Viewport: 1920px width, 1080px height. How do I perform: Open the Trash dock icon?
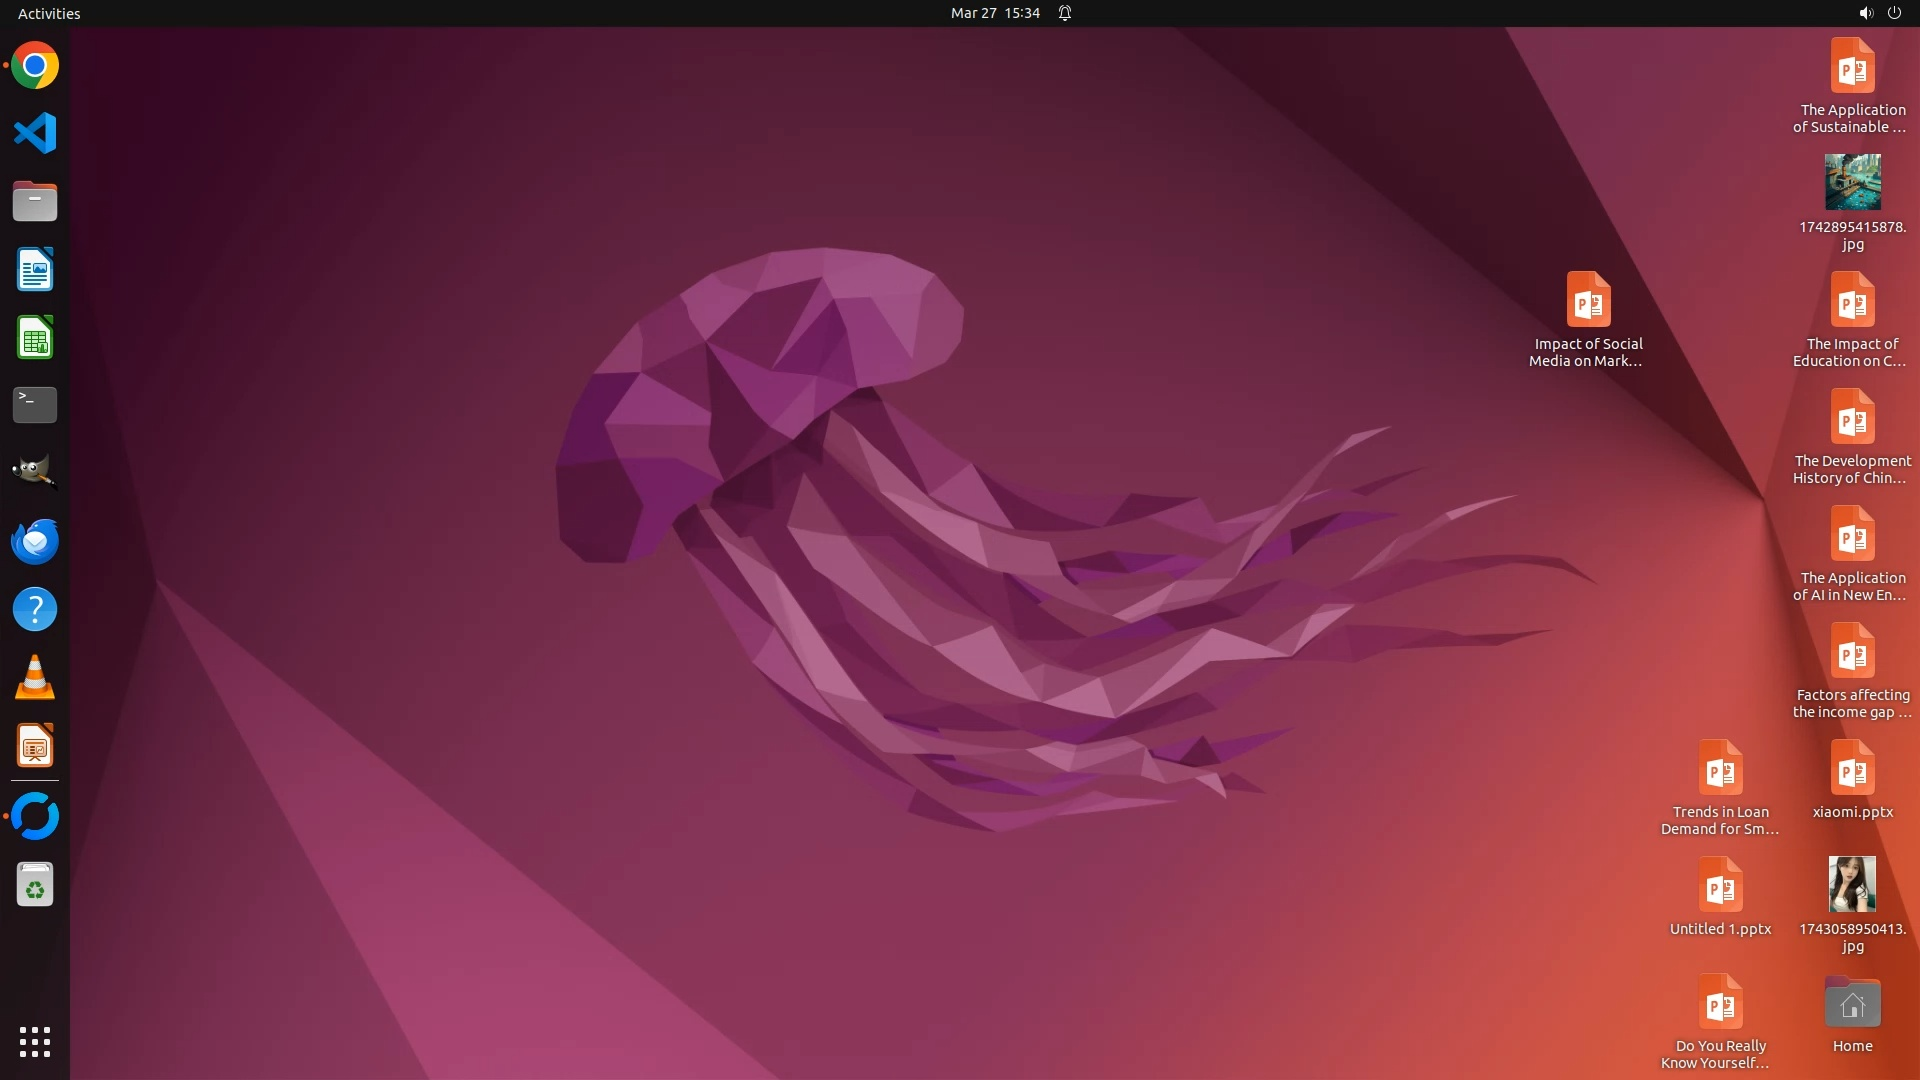click(x=35, y=885)
